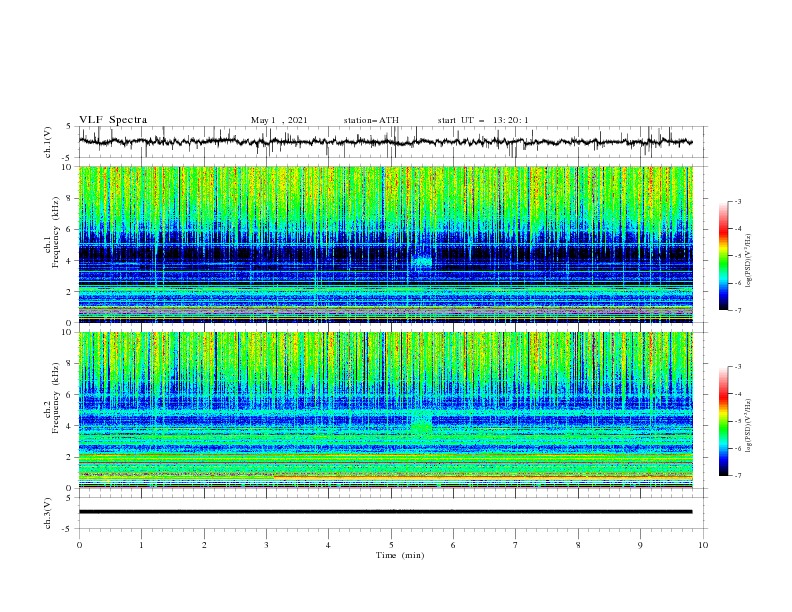Screen dimensions: 792x612
Task: Click the "station=ATH" header label
Action: 371,120
